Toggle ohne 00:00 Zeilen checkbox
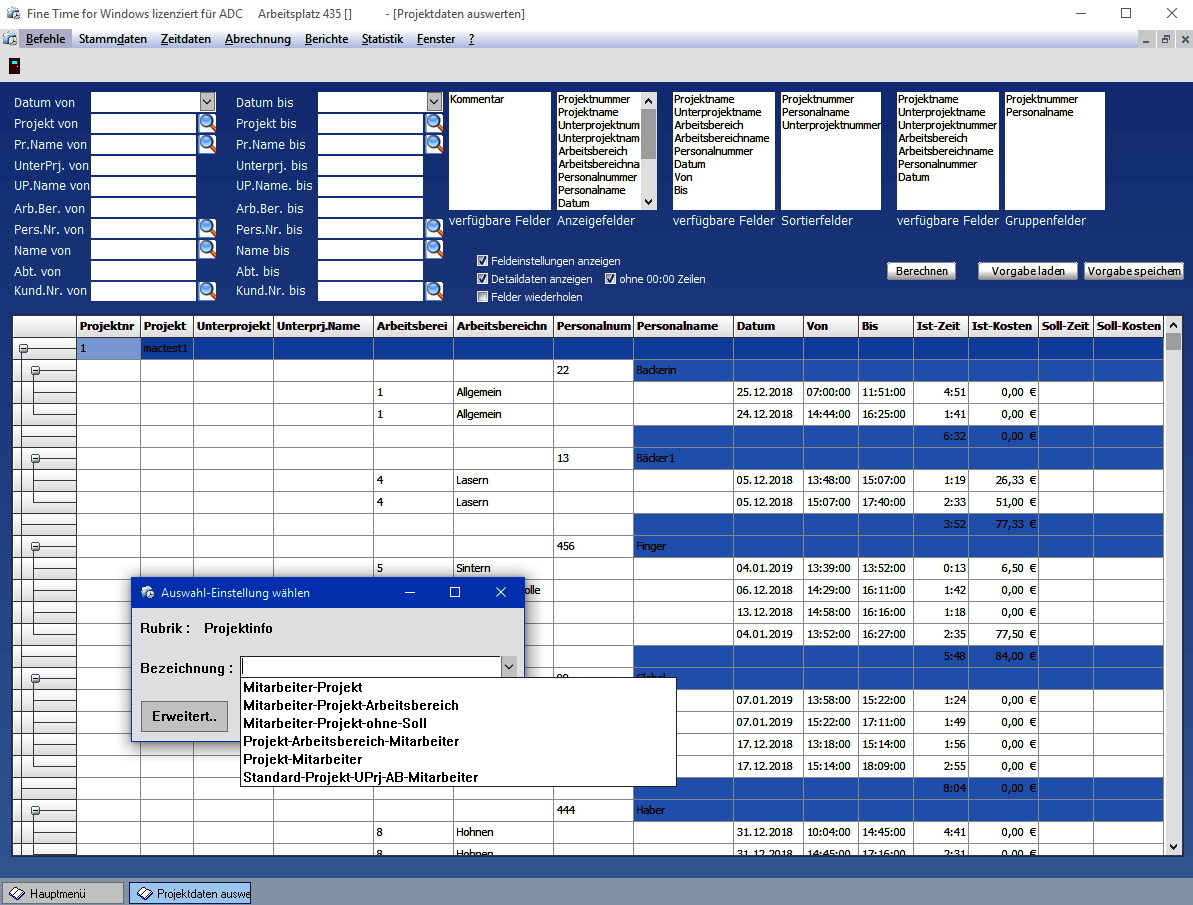Viewport: 1193px width, 905px height. [610, 279]
